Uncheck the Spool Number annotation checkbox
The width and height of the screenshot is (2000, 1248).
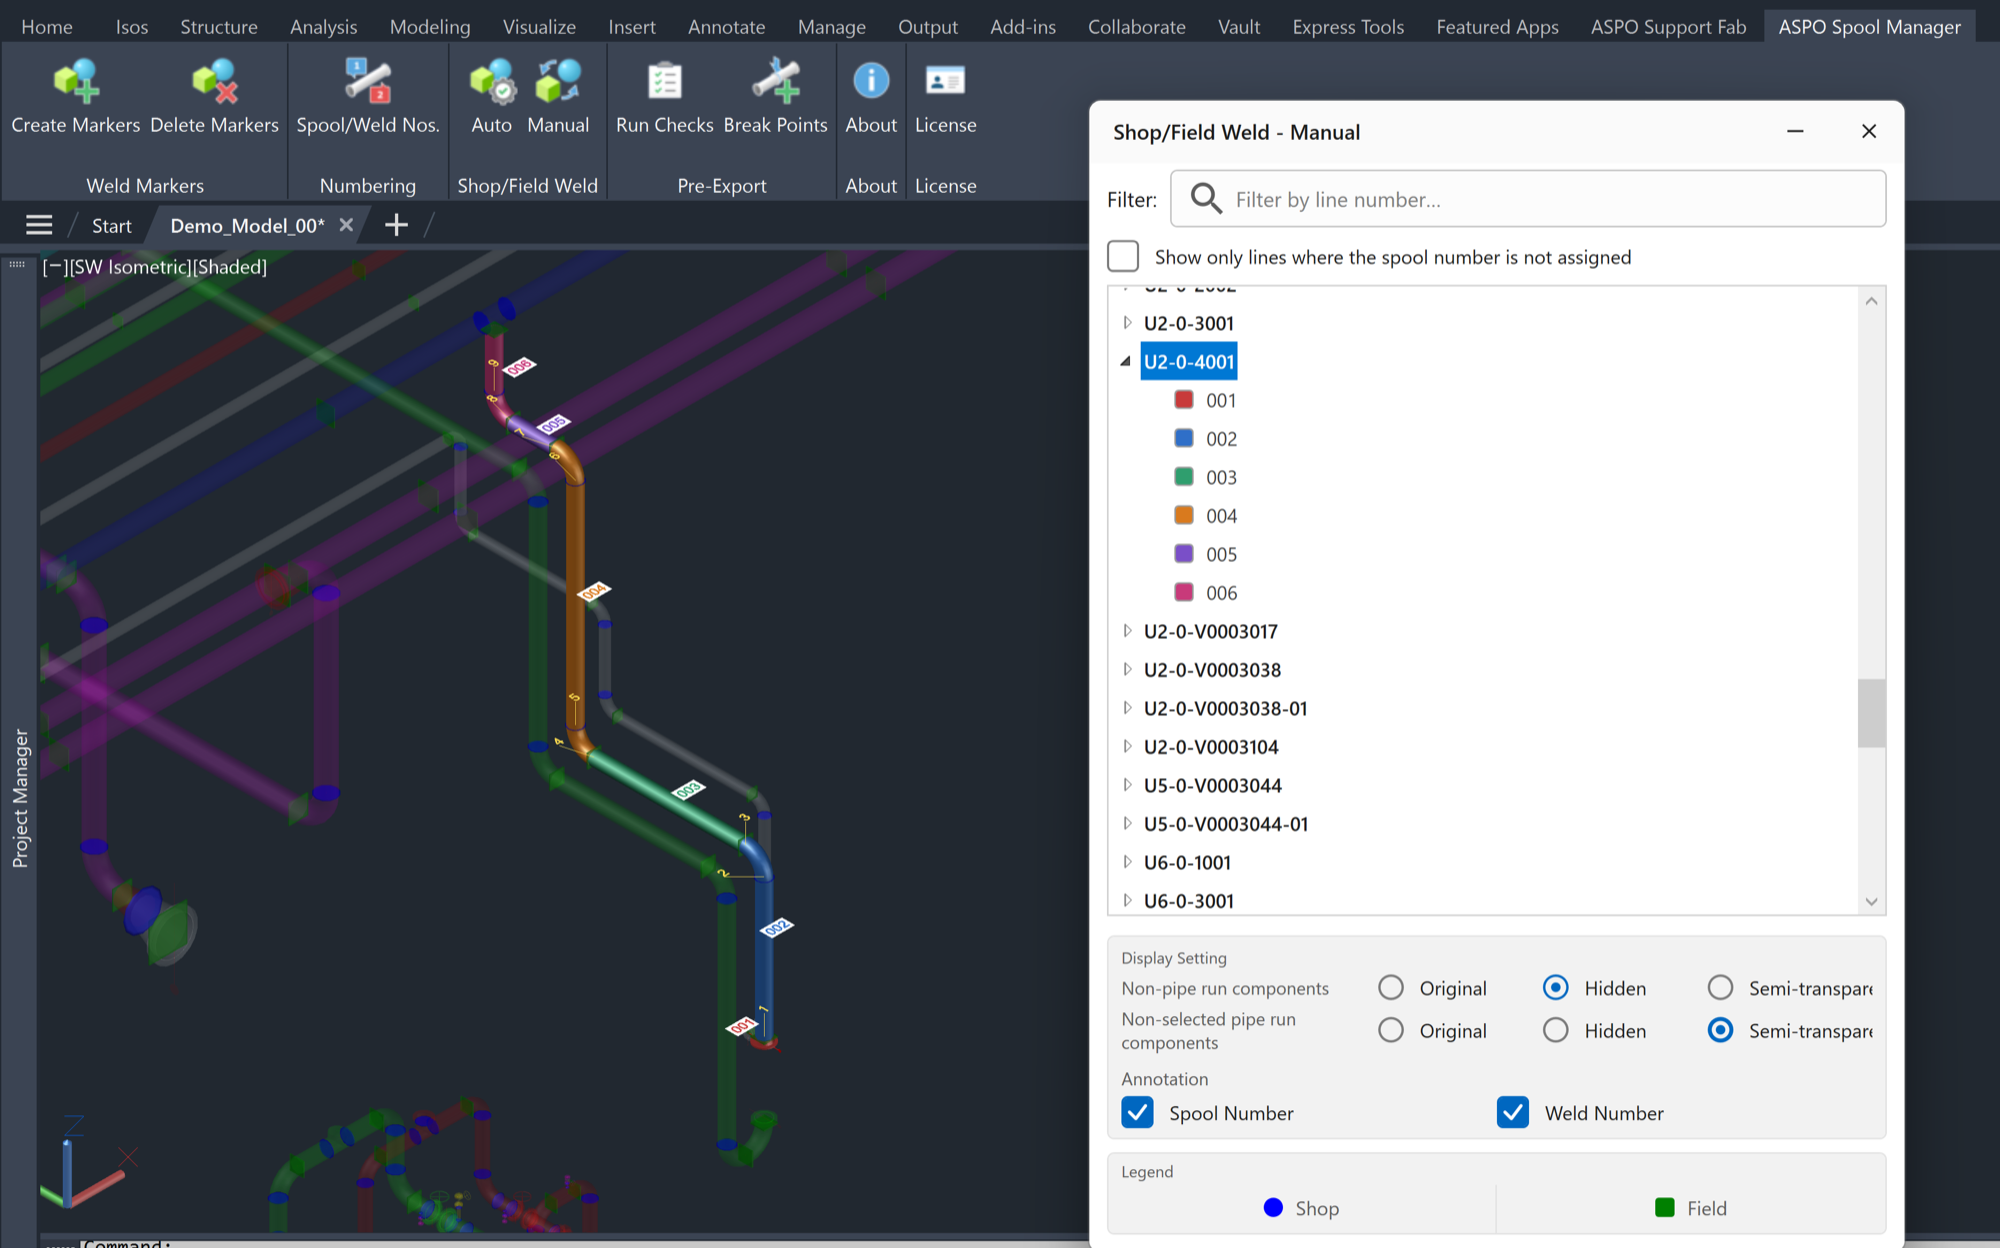tap(1137, 1112)
